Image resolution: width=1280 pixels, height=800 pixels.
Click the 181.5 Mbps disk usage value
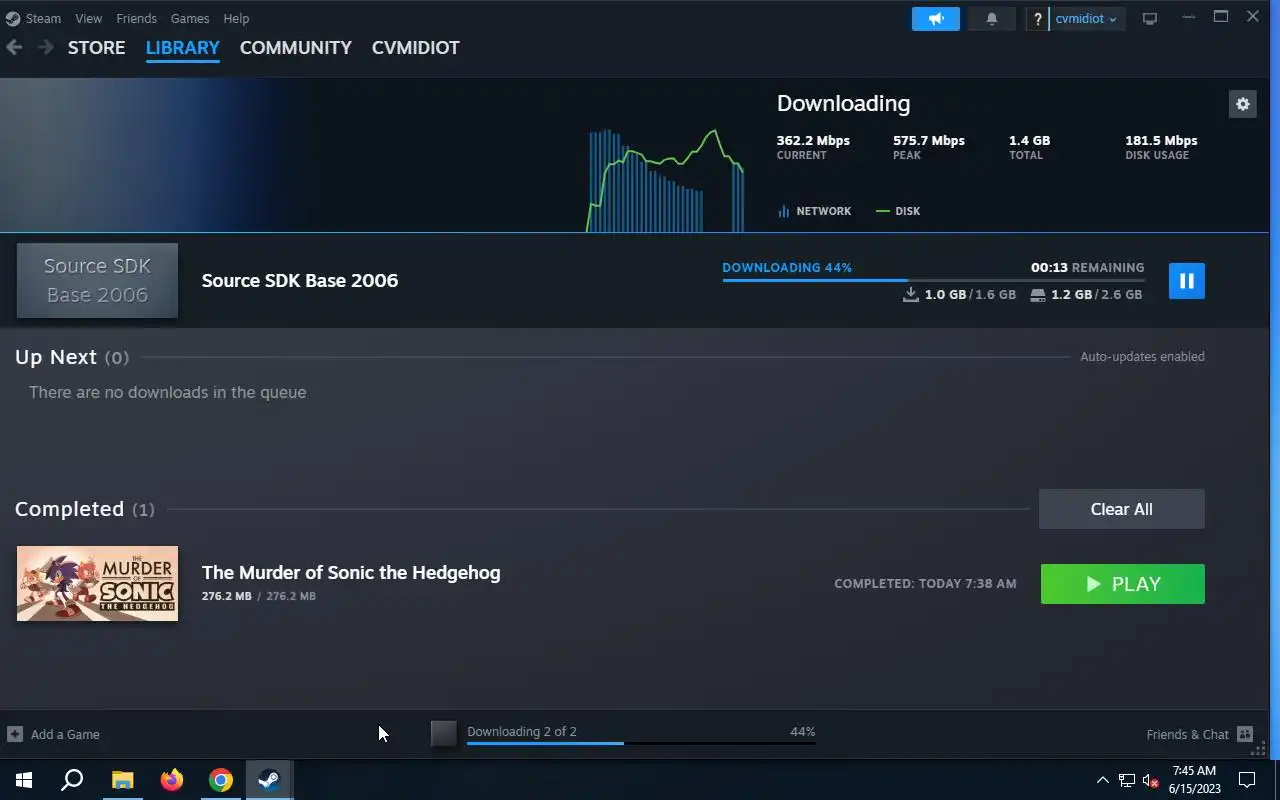click(1161, 140)
